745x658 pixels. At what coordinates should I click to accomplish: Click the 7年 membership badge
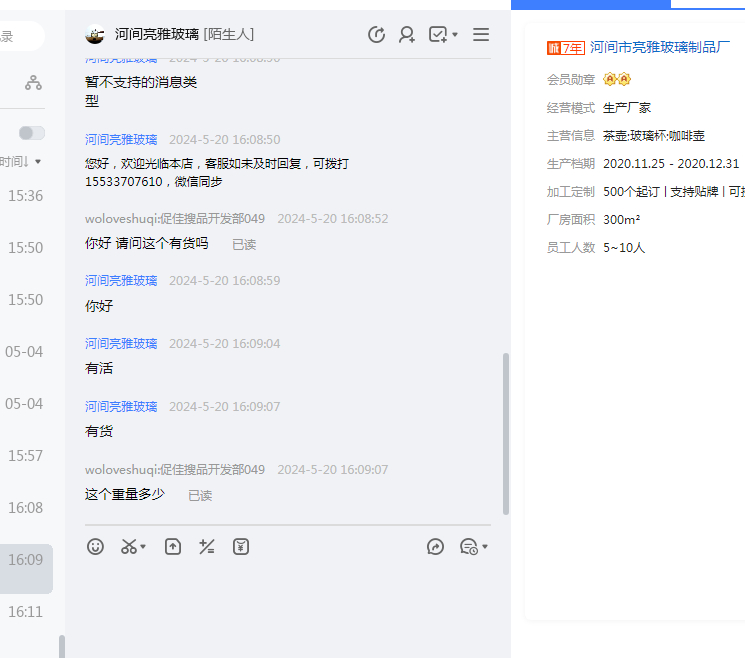pos(565,48)
